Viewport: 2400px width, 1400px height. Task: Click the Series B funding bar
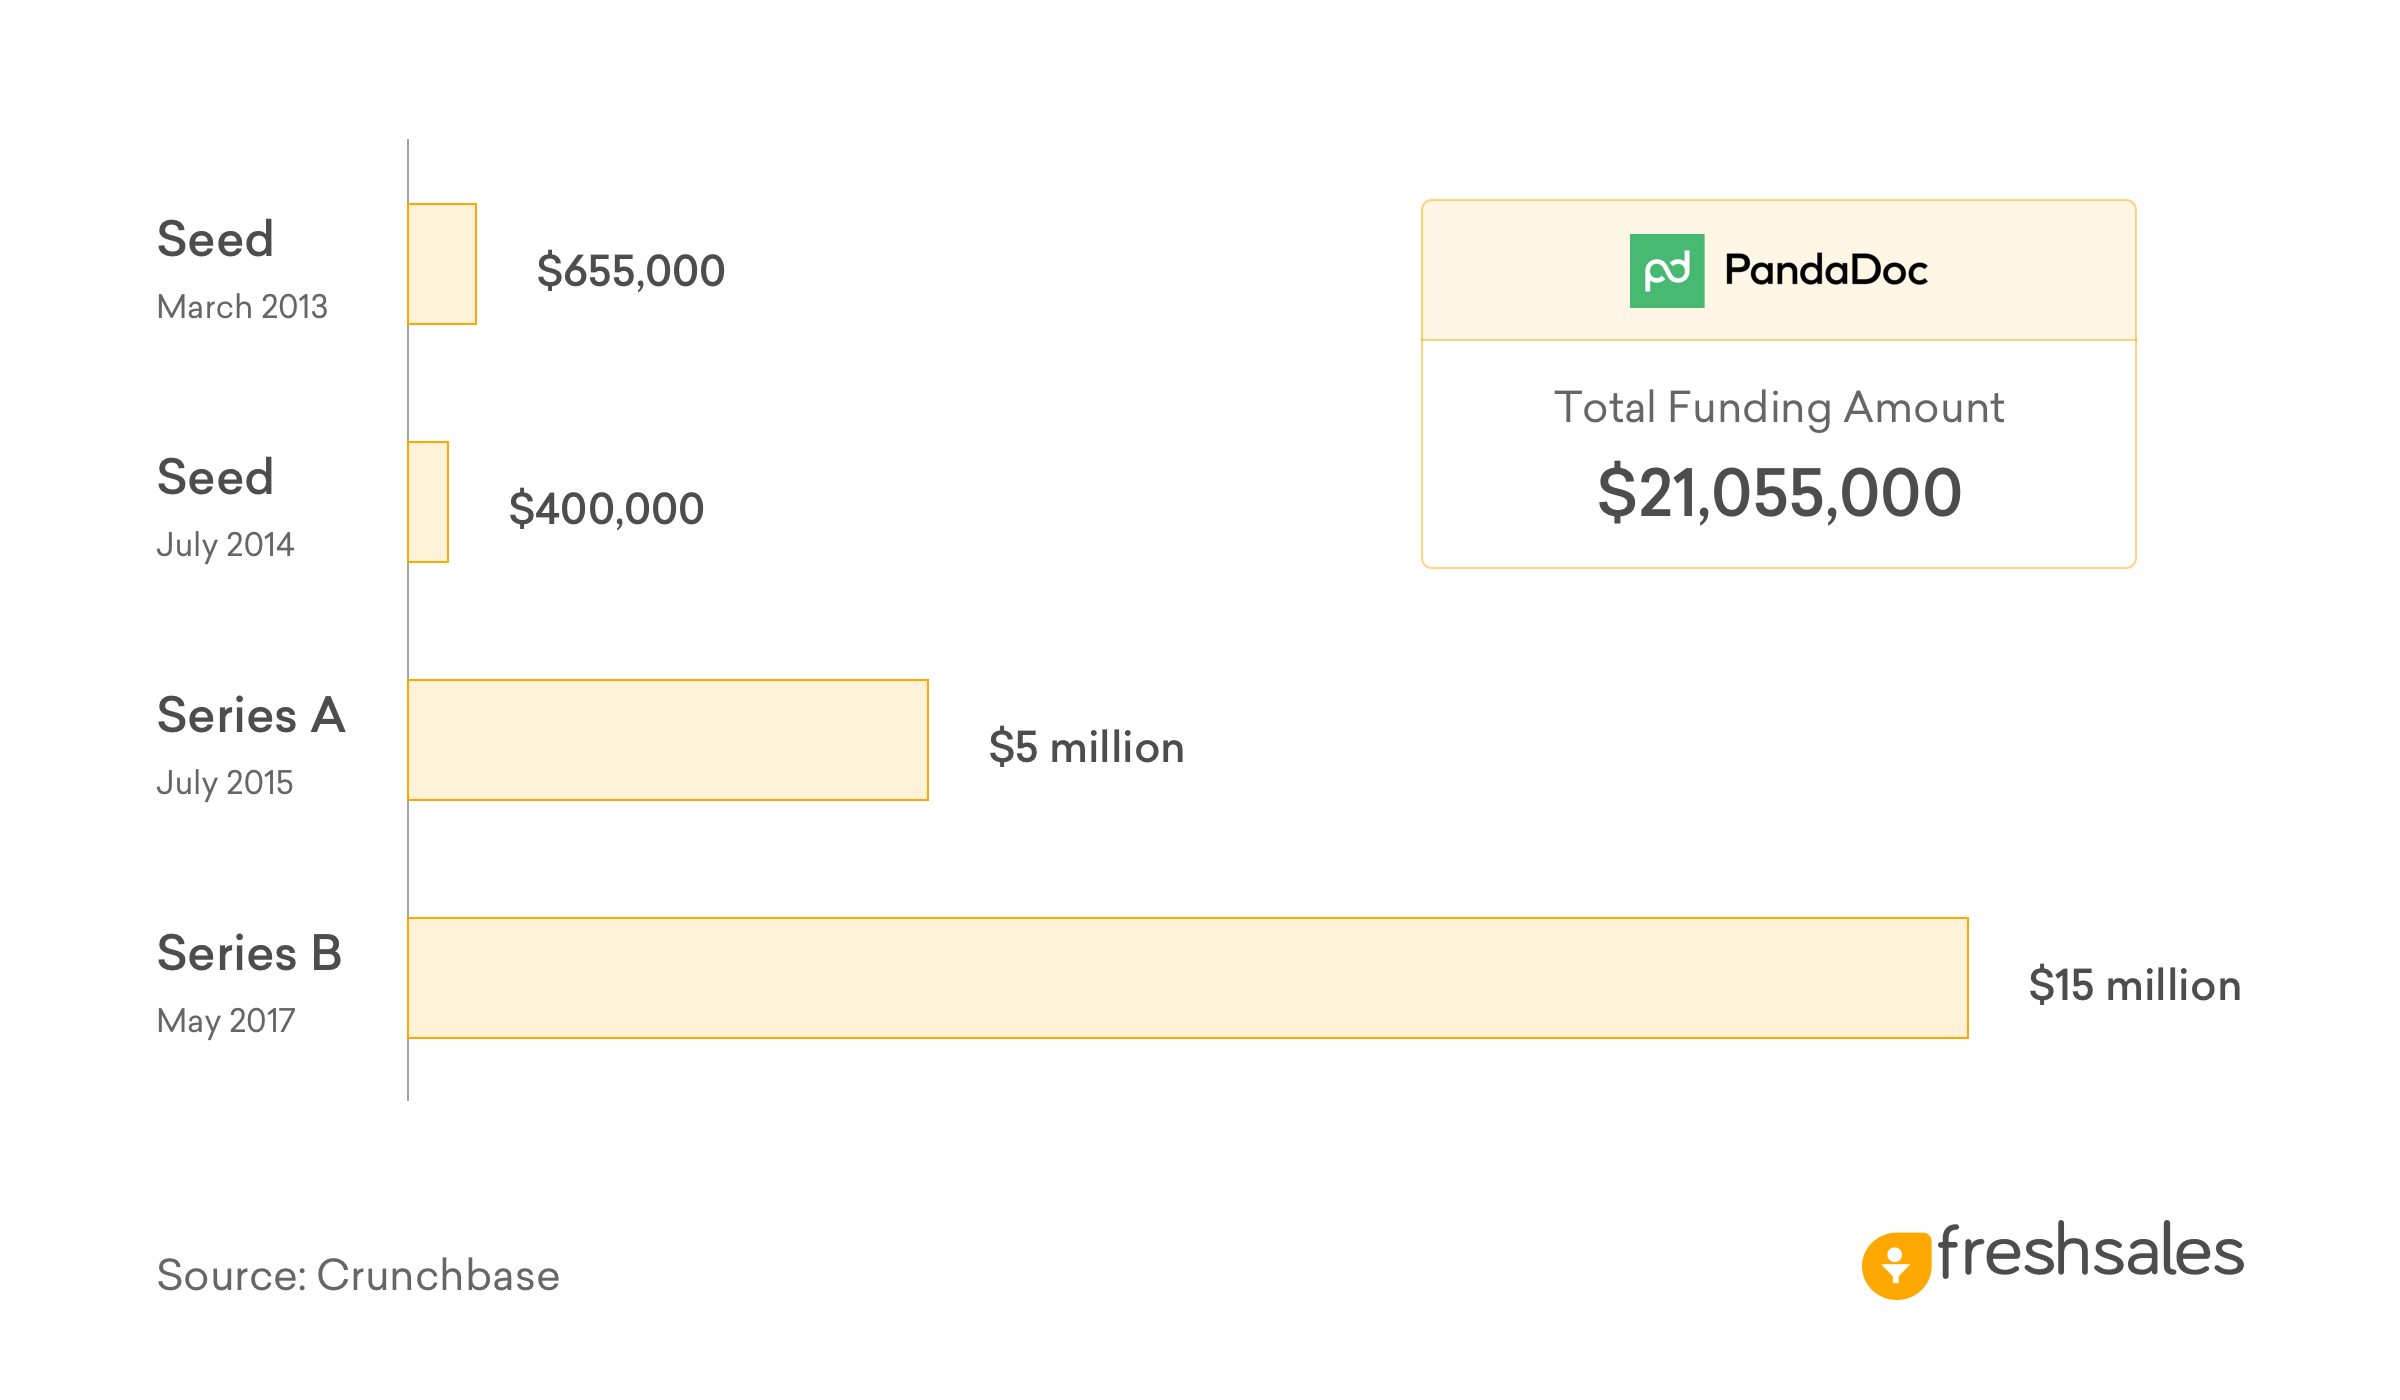click(1187, 978)
